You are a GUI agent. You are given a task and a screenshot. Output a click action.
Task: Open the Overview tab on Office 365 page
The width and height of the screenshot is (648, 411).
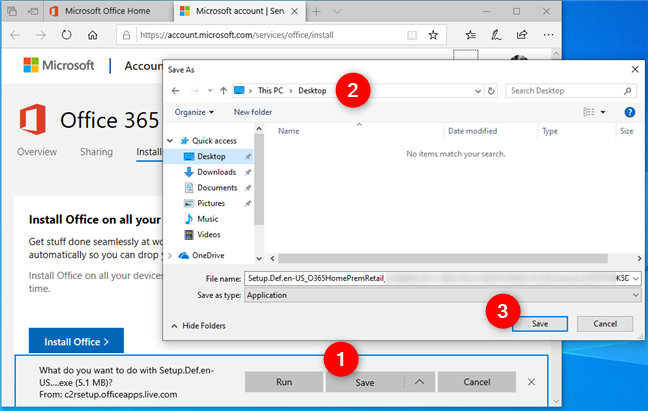[x=37, y=152]
